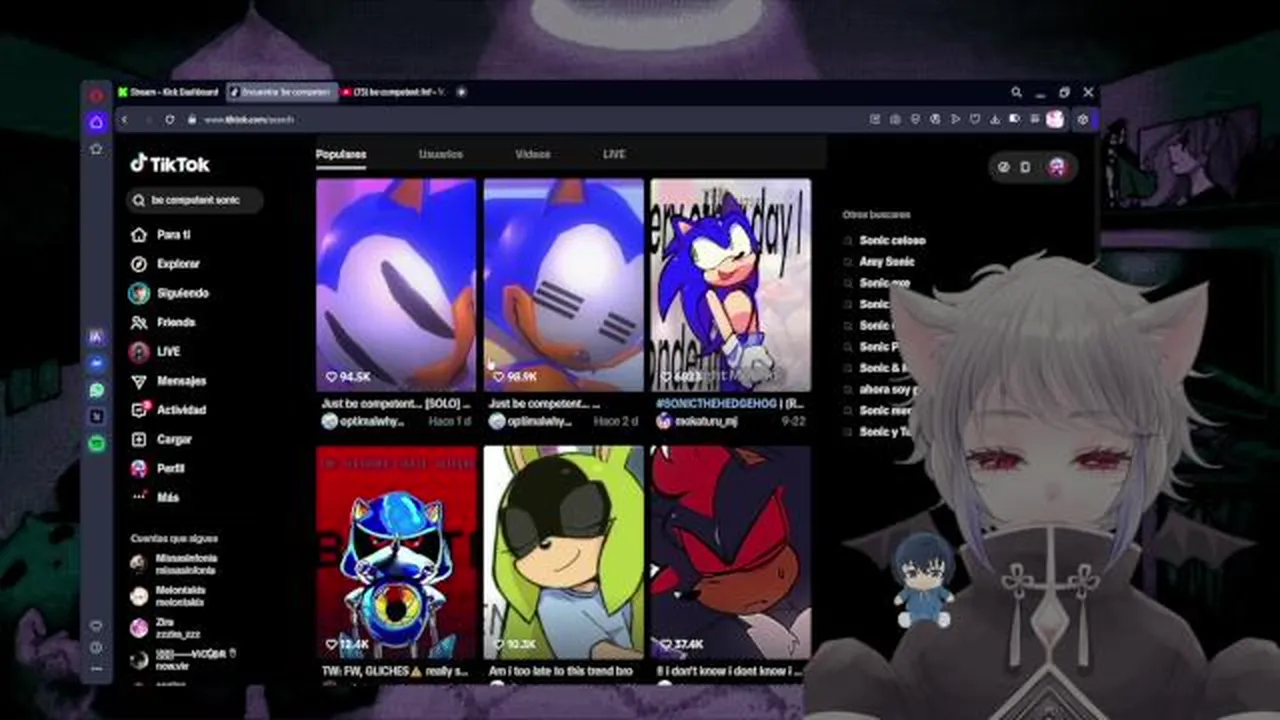This screenshot has height=720, width=1280.
Task: Click the Opera sidebar home icon
Action: click(x=96, y=122)
